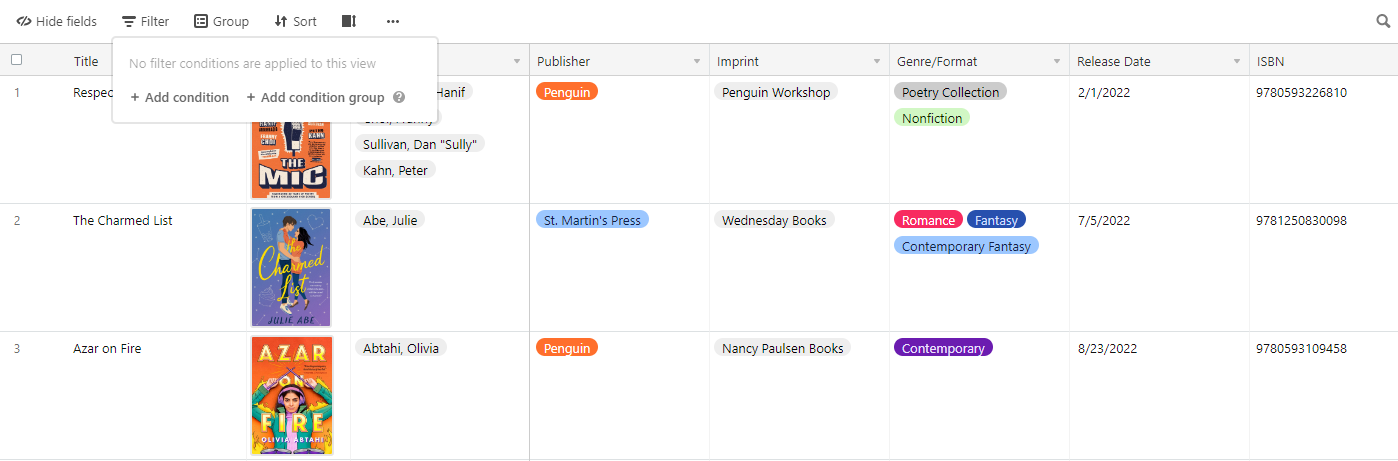The height and width of the screenshot is (461, 1398).
Task: Select row number 3
Action: 16,348
